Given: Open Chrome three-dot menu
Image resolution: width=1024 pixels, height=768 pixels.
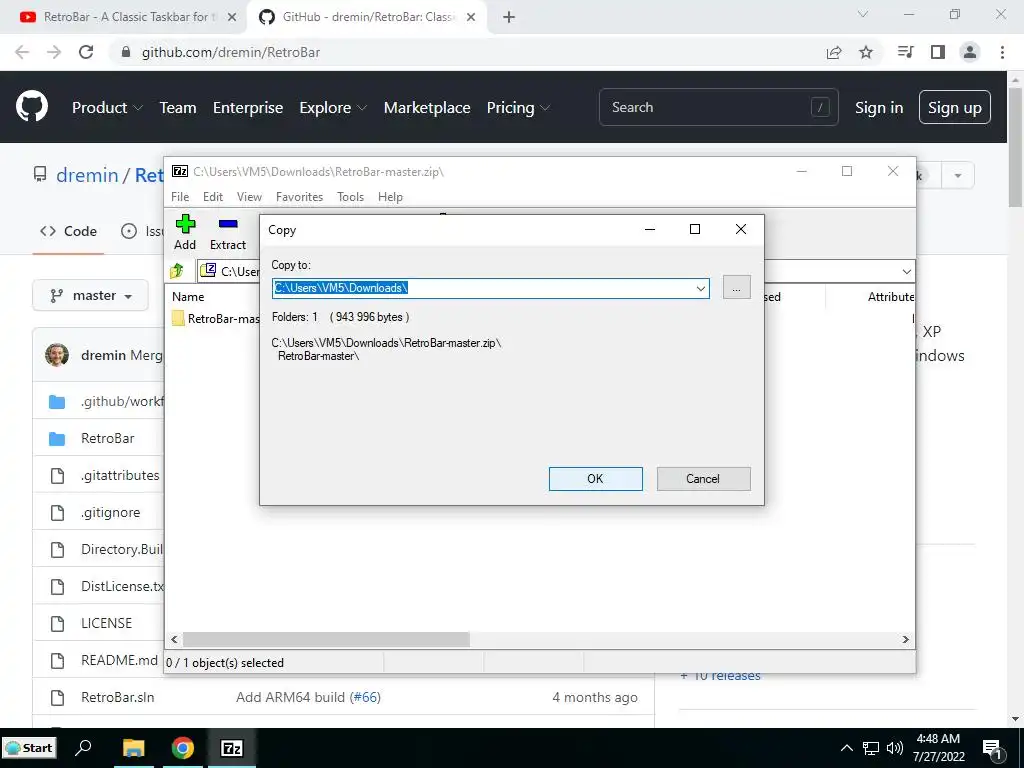Looking at the screenshot, I should click(1002, 52).
